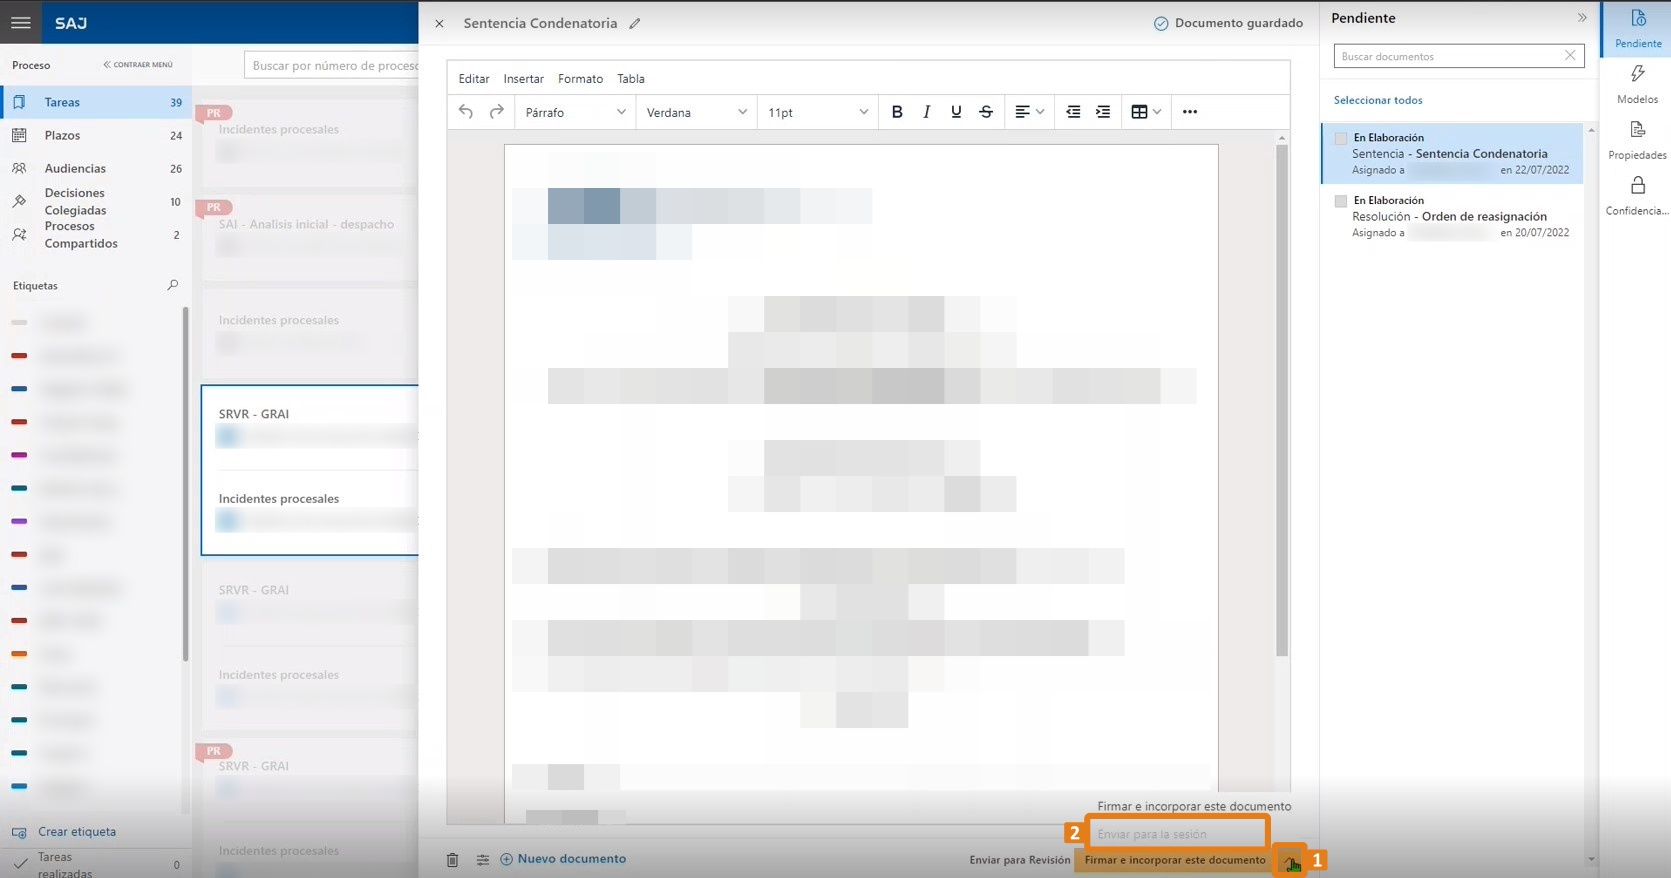Screen dimensions: 1671x878
Task: Open the 11pt font size dropdown
Action: (818, 112)
